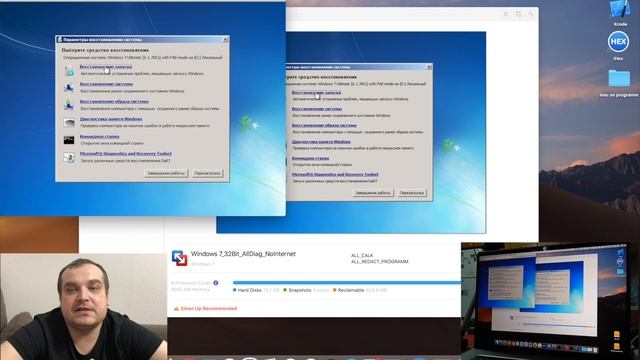Click the black Command Prompt icon in front window

click(69, 140)
